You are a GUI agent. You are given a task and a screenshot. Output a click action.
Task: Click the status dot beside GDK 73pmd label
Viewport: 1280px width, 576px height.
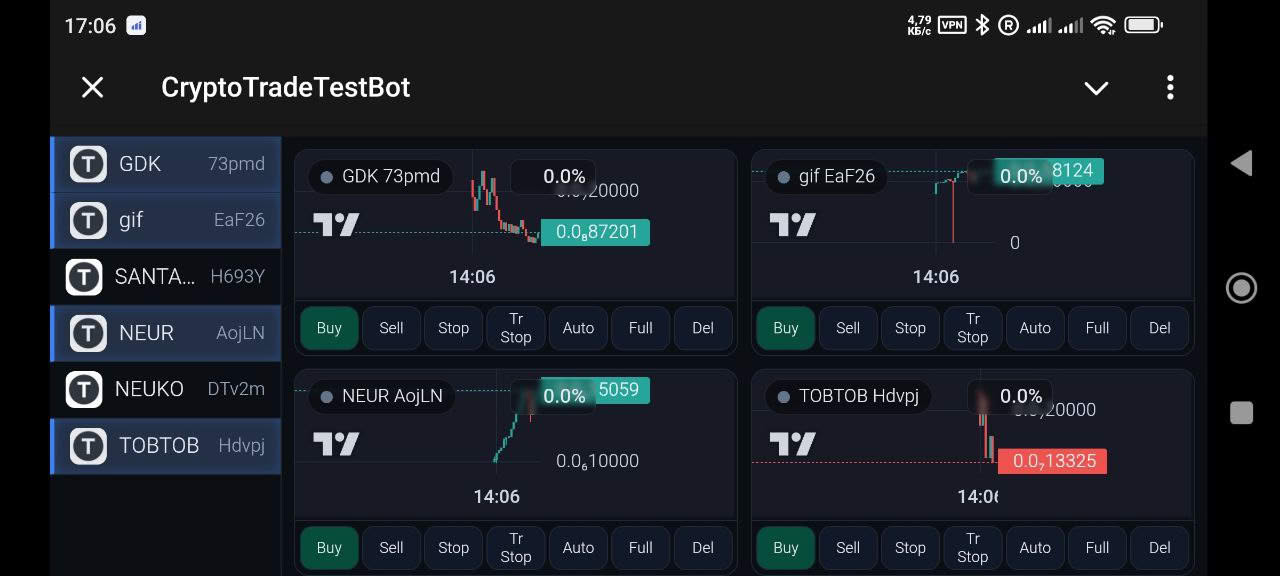326,177
